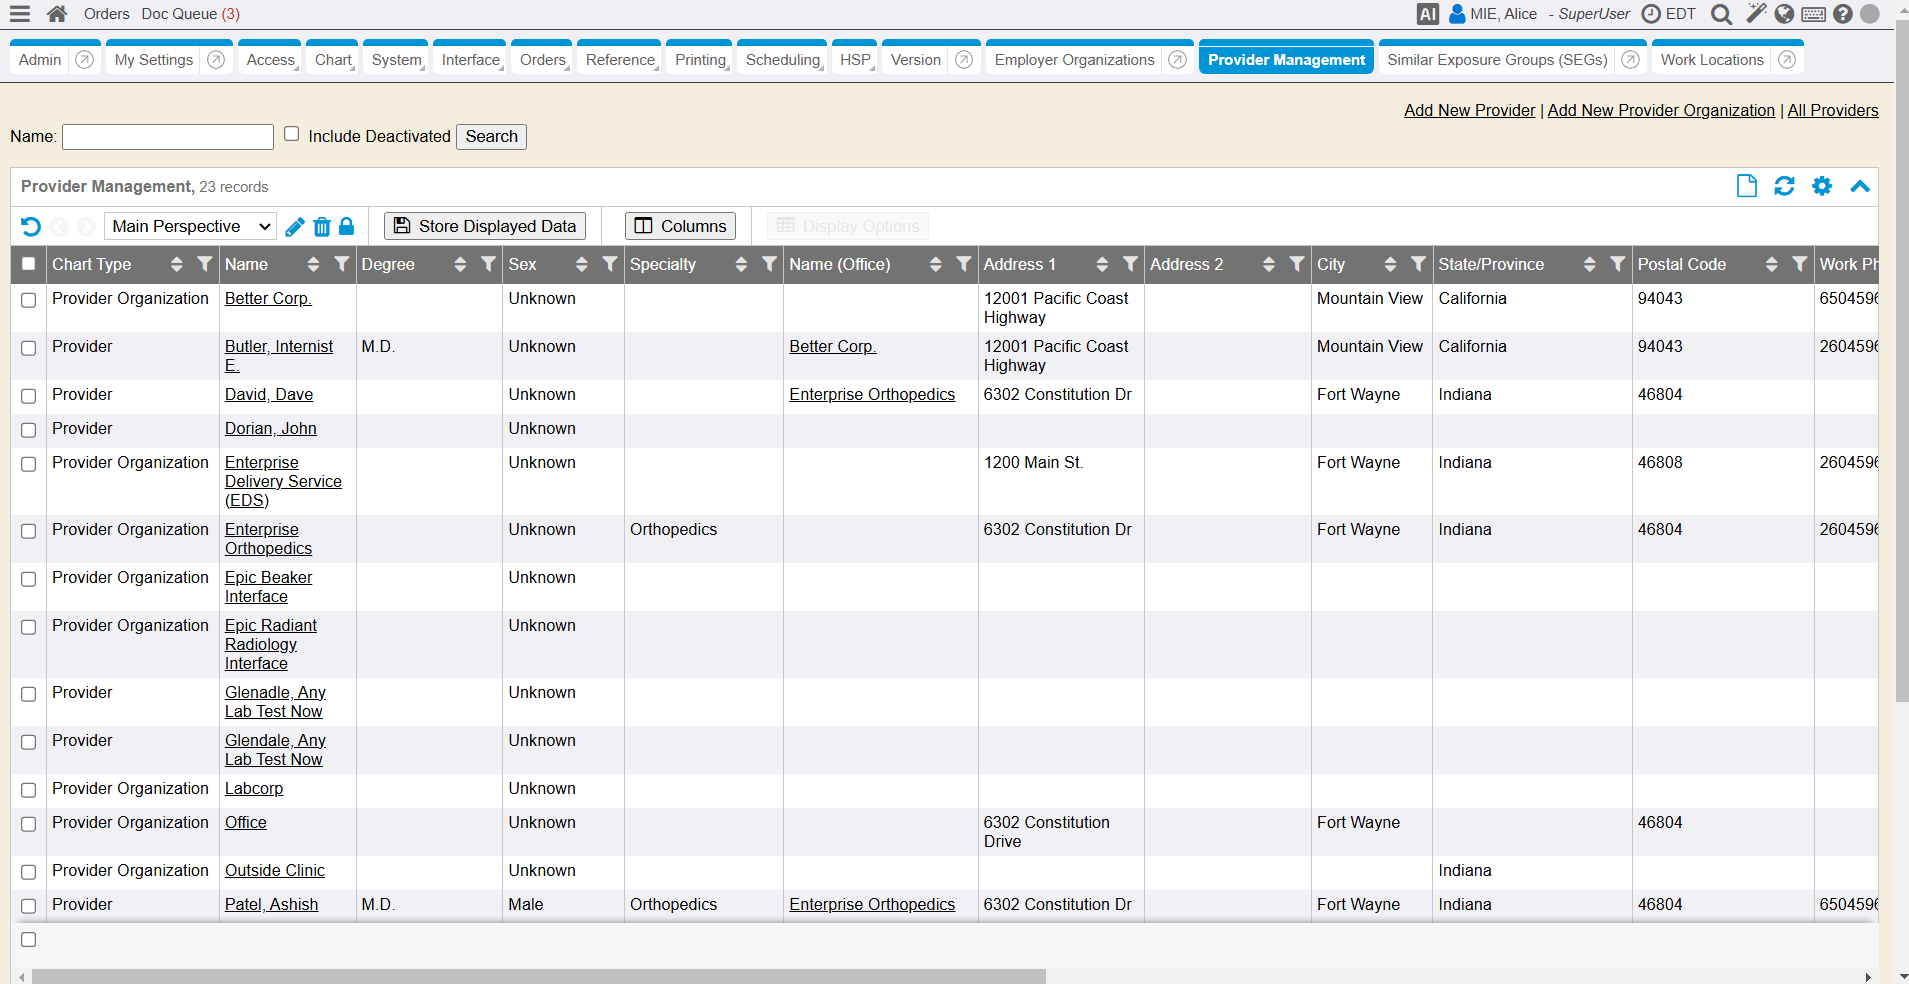Enable the Include Deactivated checkbox
This screenshot has height=984, width=1909.
coord(292,134)
